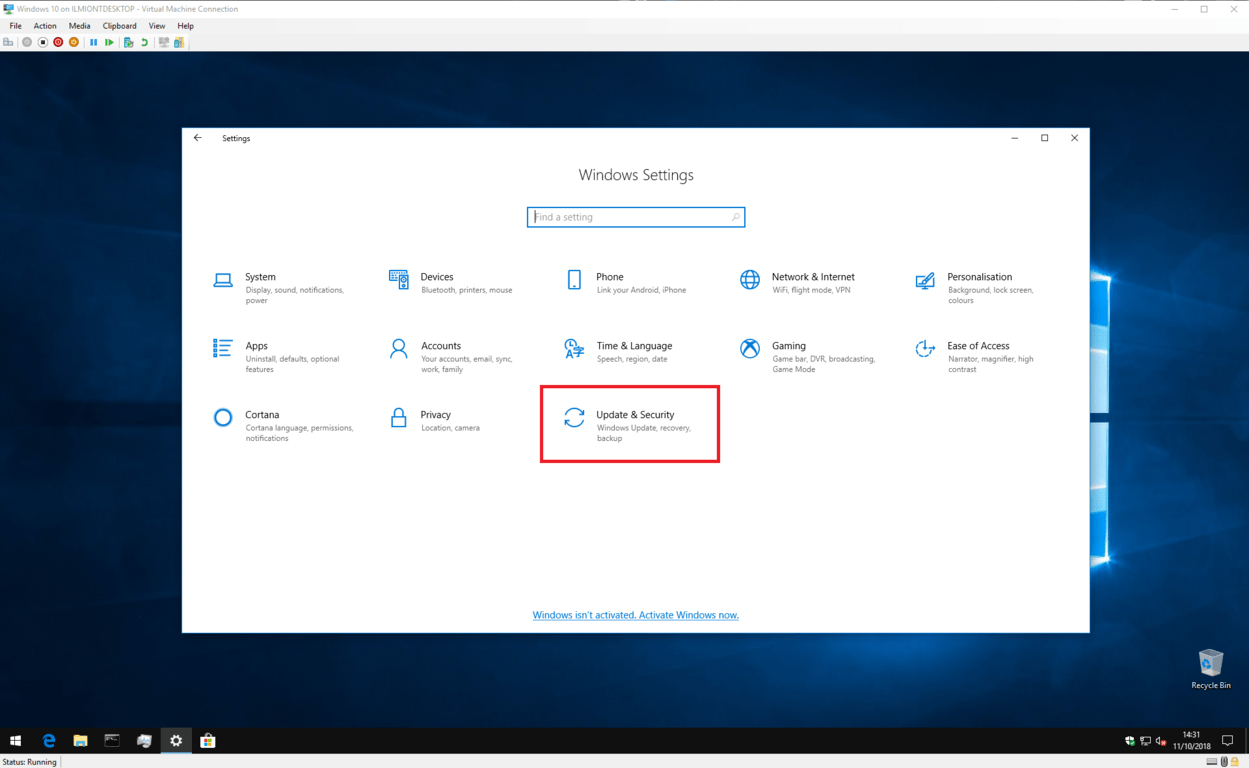Open the Media menu
Screen dimensions: 1249x768
click(79, 26)
